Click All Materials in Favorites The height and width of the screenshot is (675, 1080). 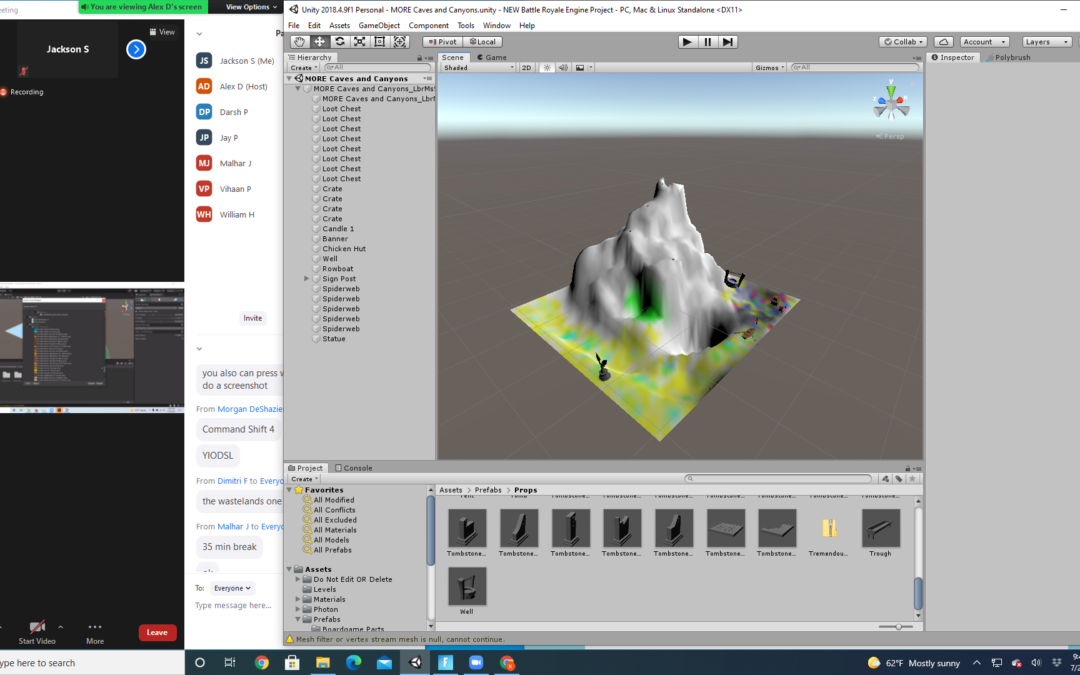[x=335, y=530]
